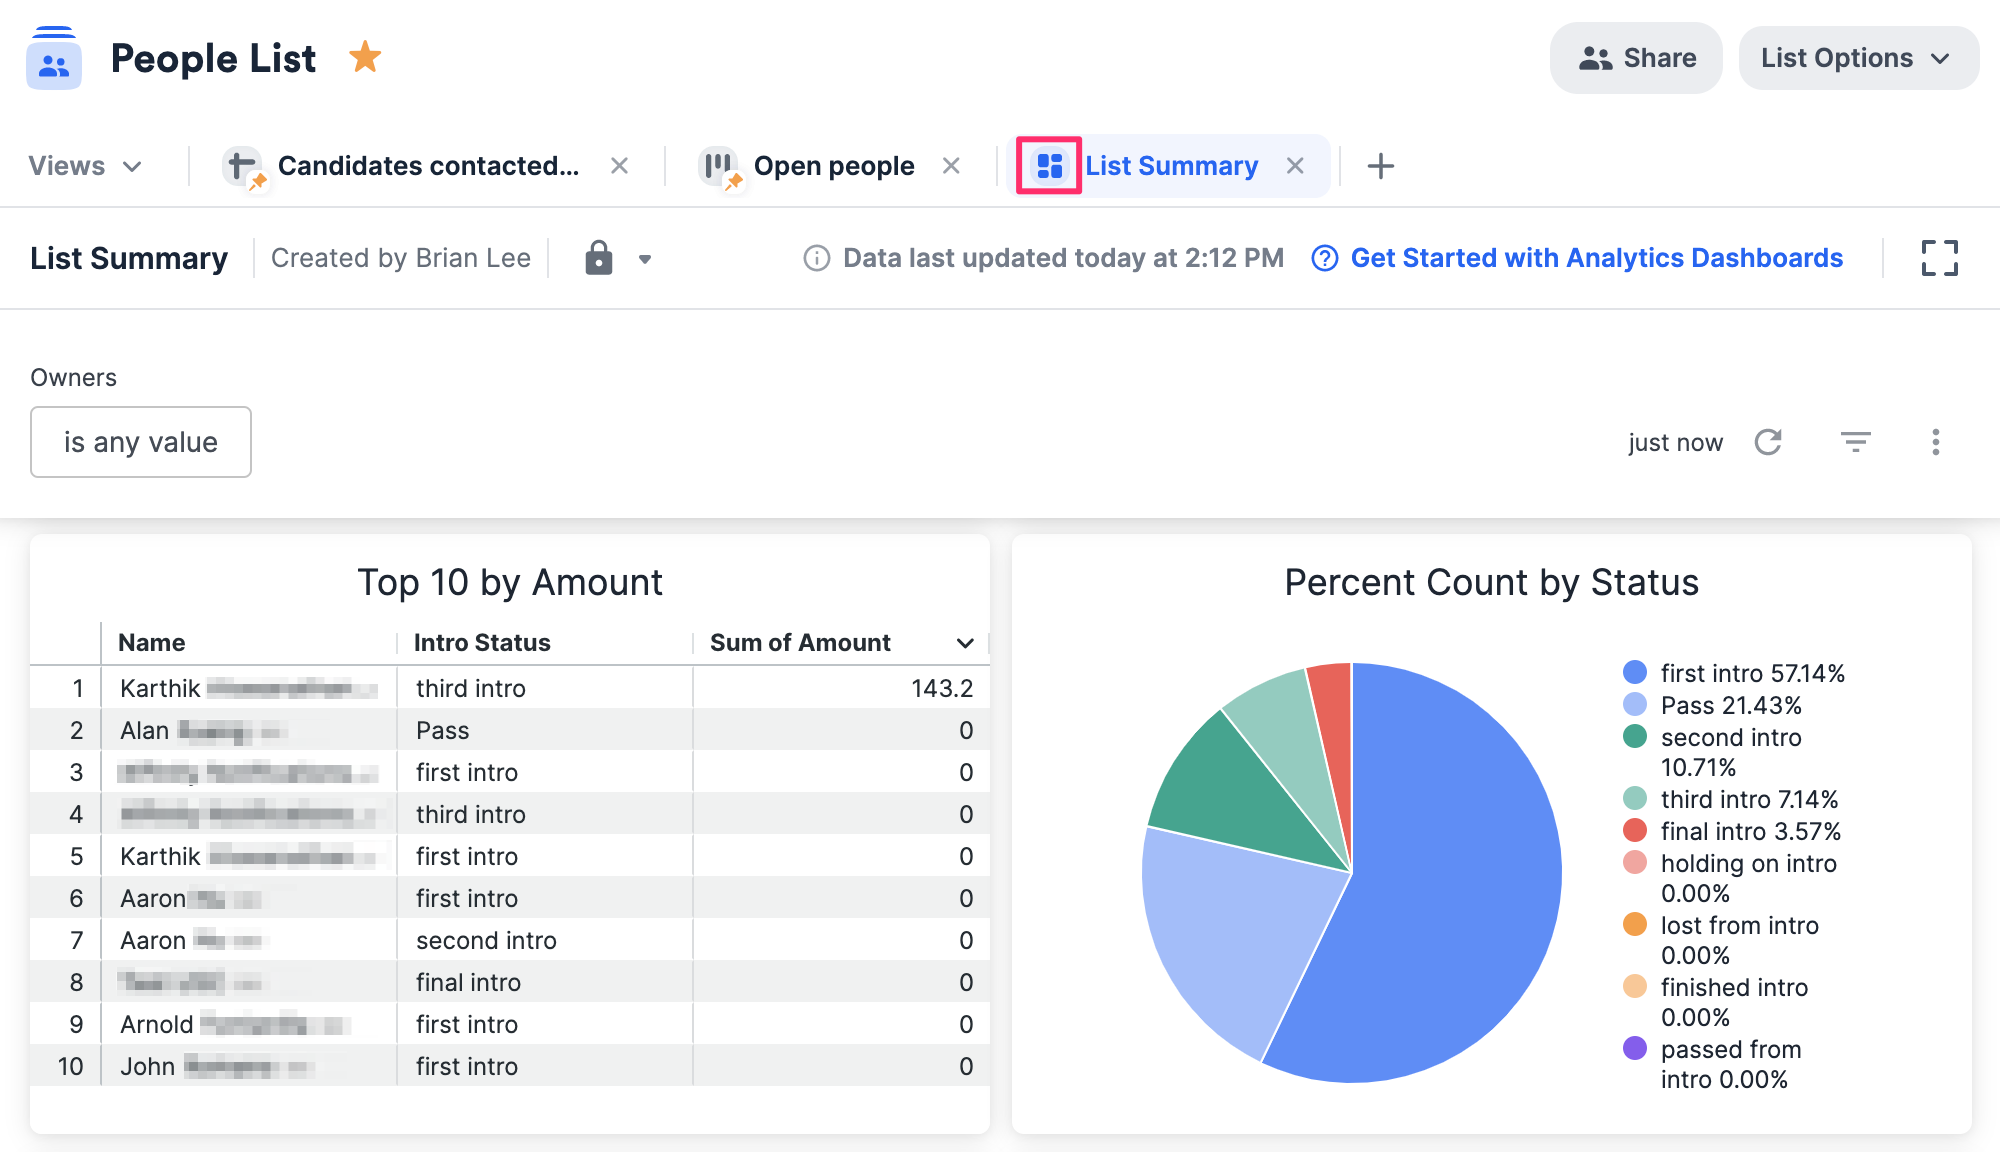Click the plus icon to add new view
This screenshot has height=1152, width=2000.
coord(1381,165)
